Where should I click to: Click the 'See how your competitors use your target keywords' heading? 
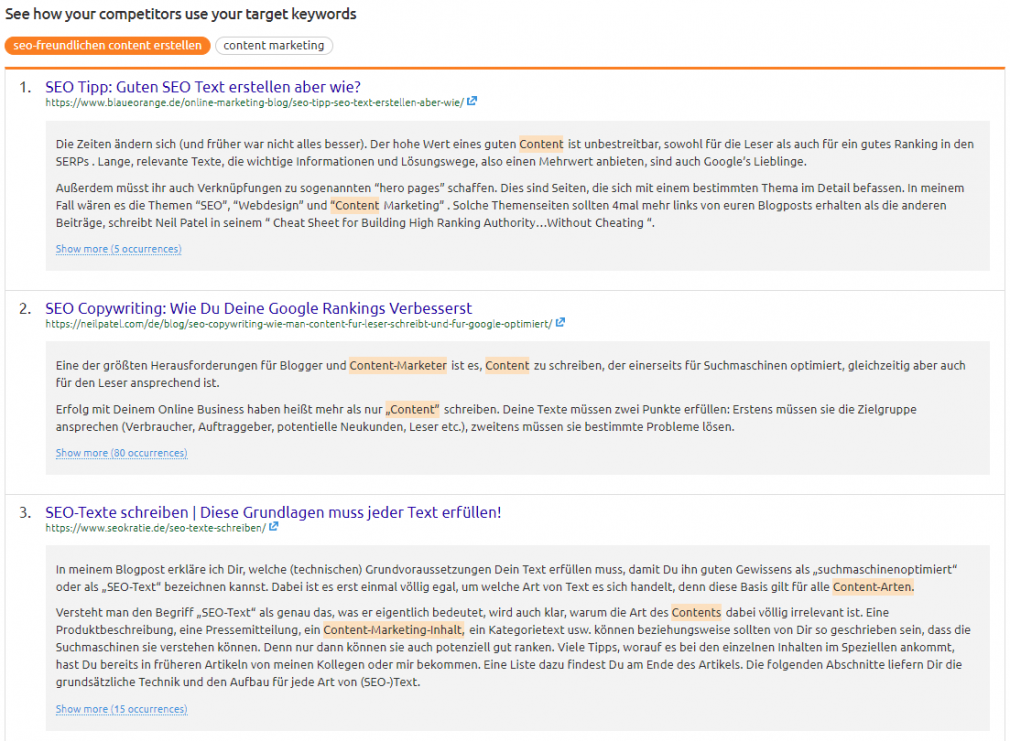180,14
